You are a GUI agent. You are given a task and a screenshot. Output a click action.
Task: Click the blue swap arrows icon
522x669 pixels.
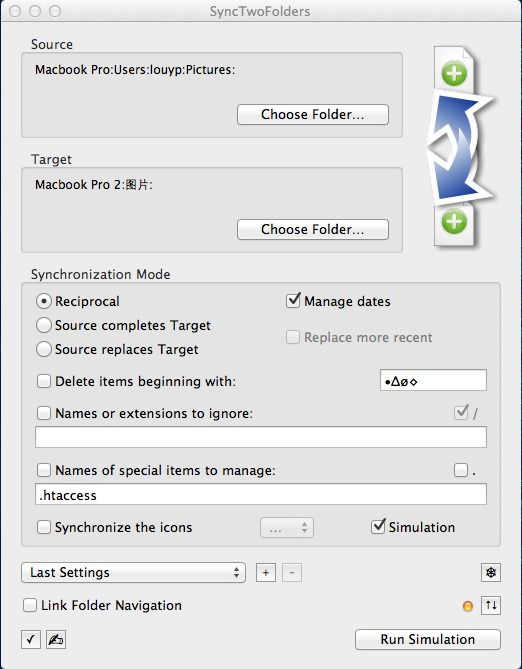[x=460, y=147]
